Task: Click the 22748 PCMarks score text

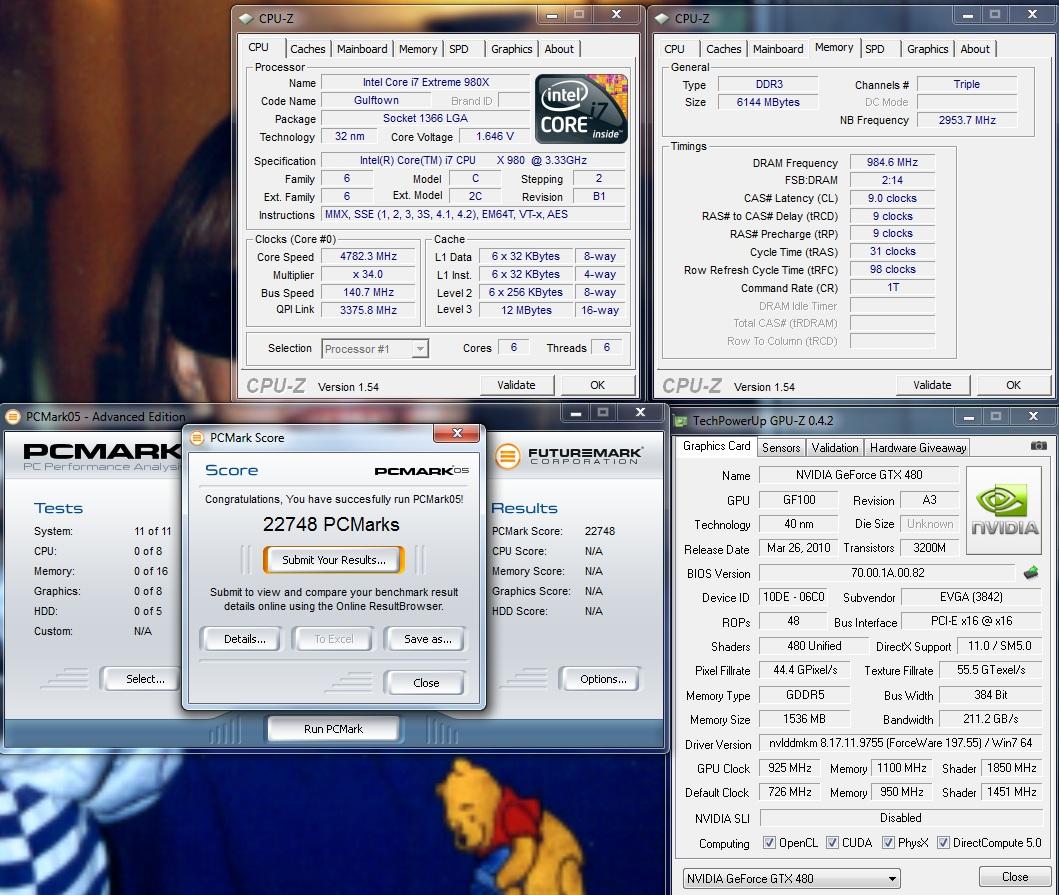Action: tap(331, 525)
